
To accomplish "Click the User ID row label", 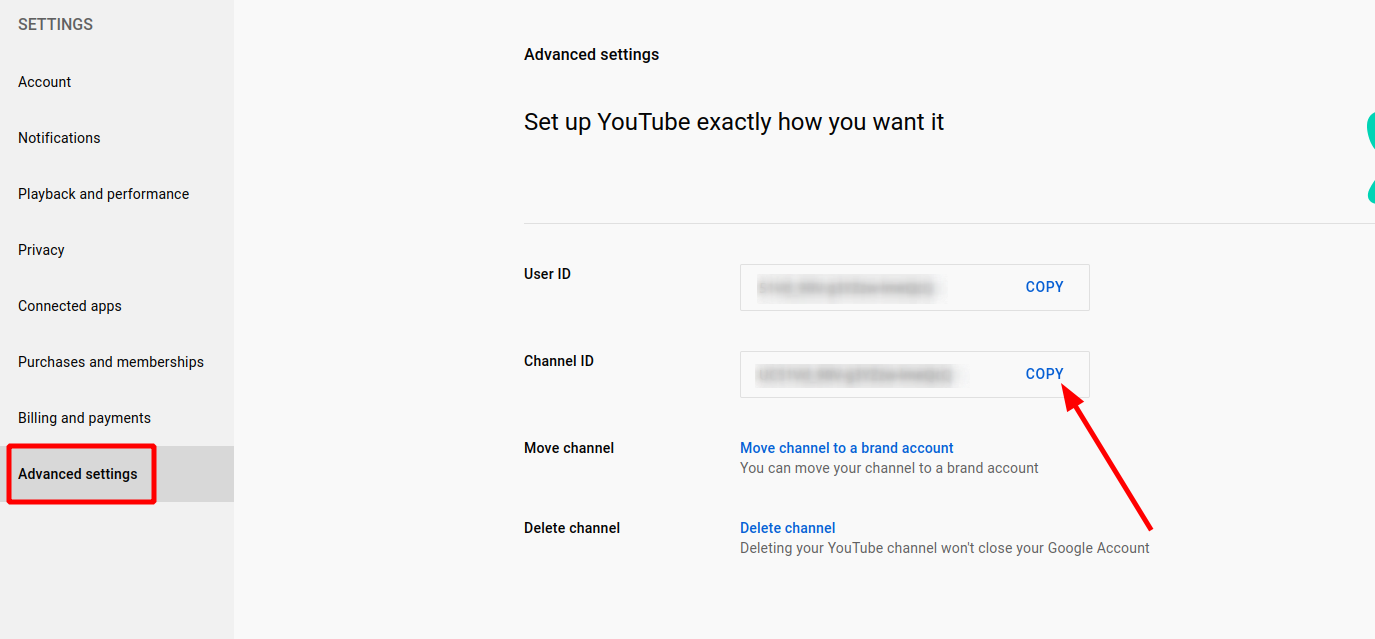I will click(547, 274).
